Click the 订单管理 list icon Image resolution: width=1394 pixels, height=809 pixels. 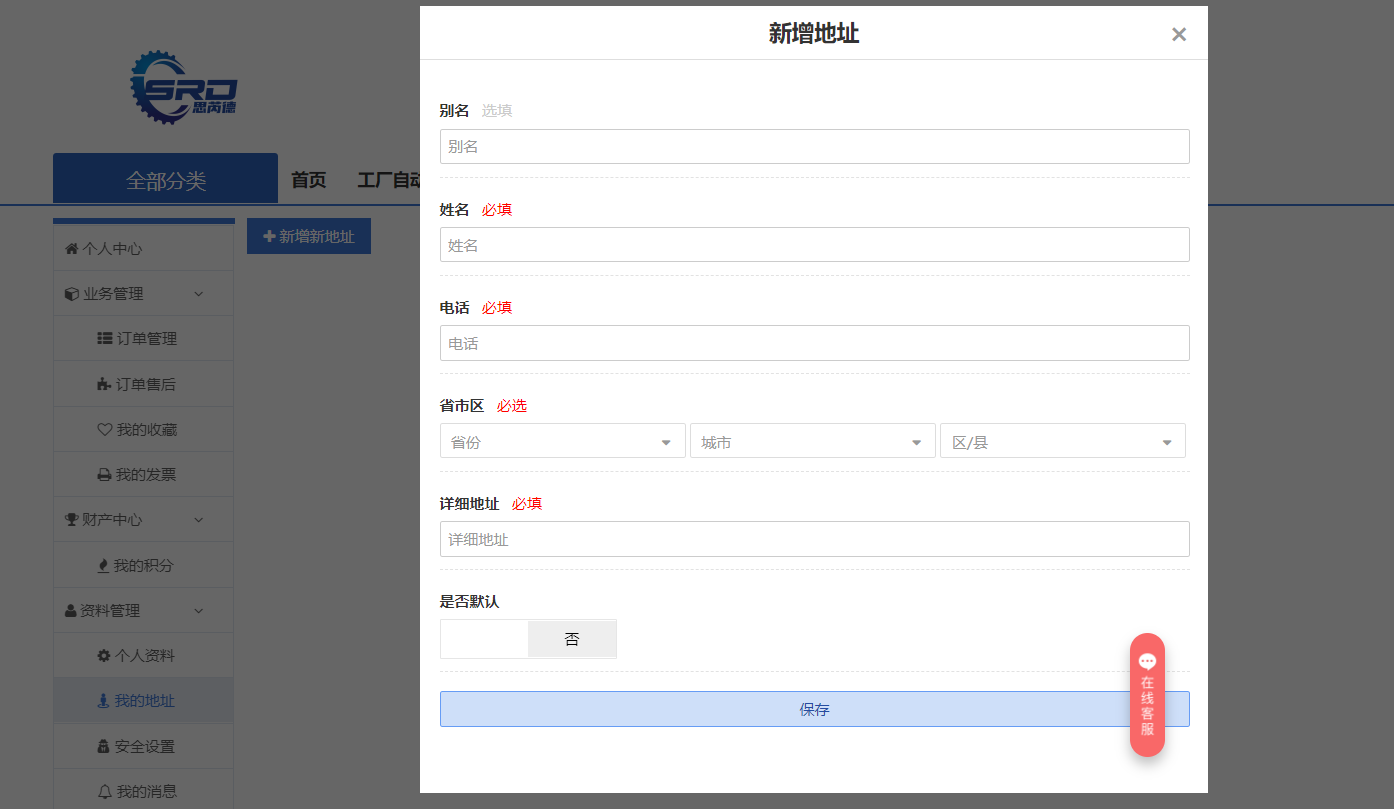104,339
